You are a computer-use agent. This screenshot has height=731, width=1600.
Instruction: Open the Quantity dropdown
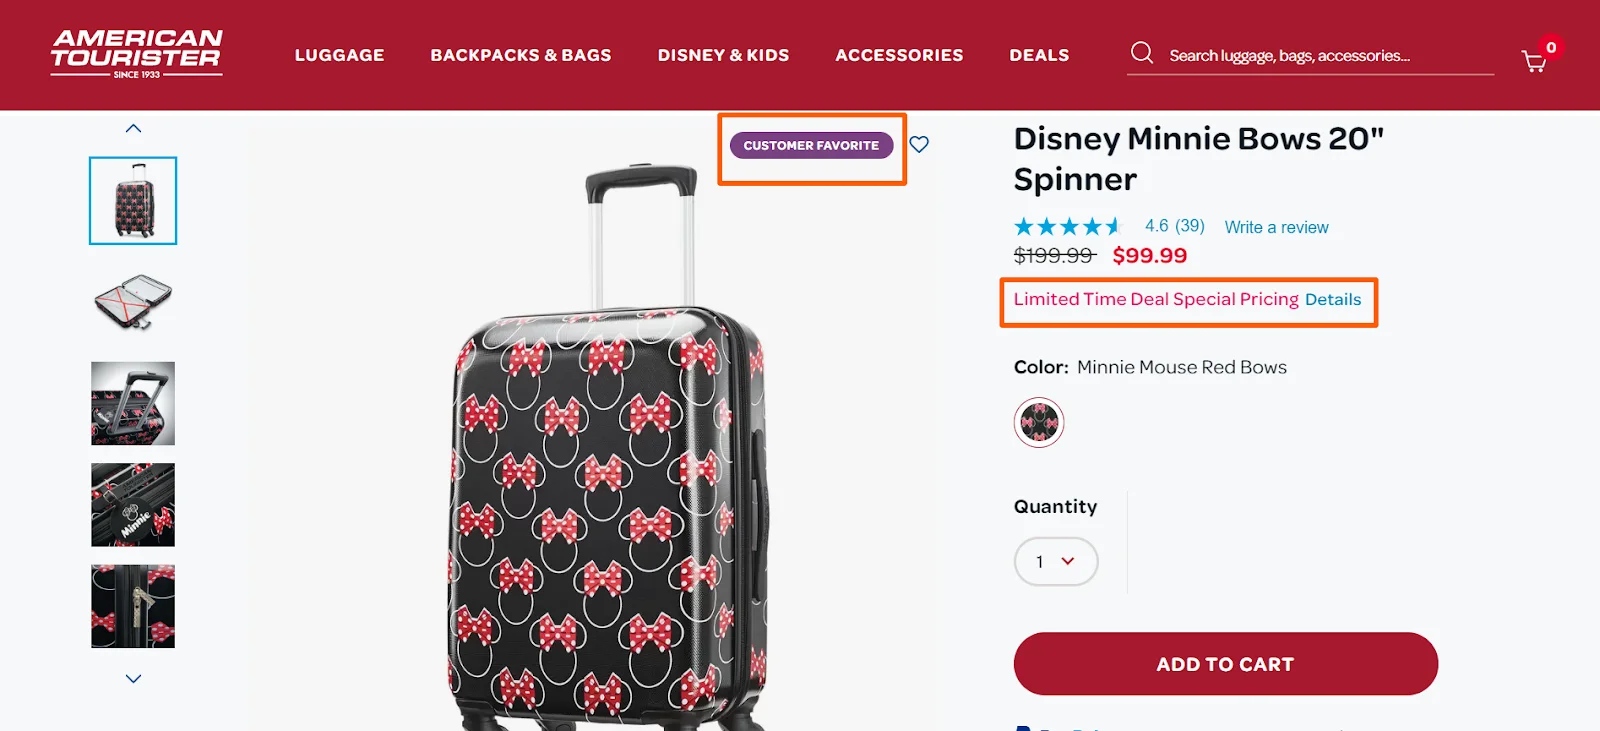point(1055,561)
